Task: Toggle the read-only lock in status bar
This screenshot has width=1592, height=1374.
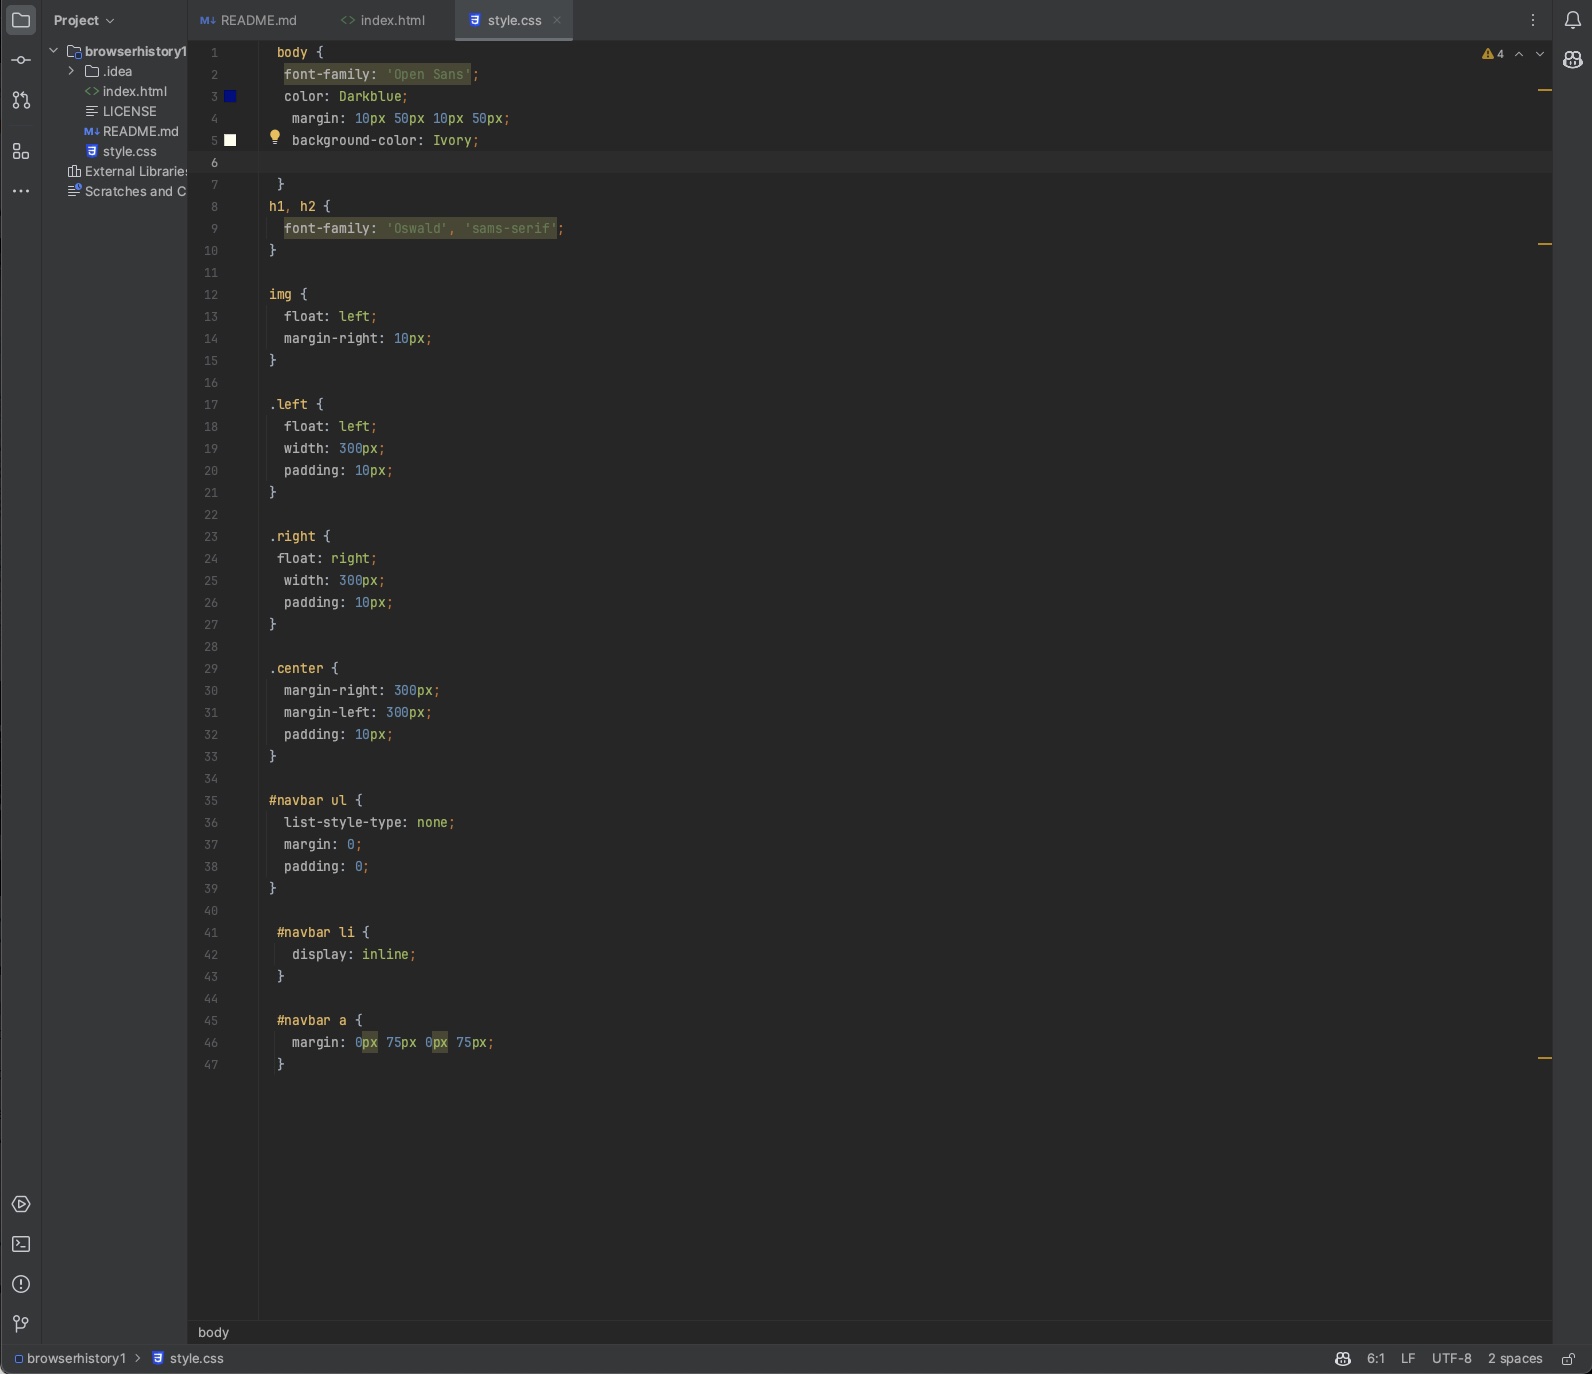Action: (1568, 1359)
